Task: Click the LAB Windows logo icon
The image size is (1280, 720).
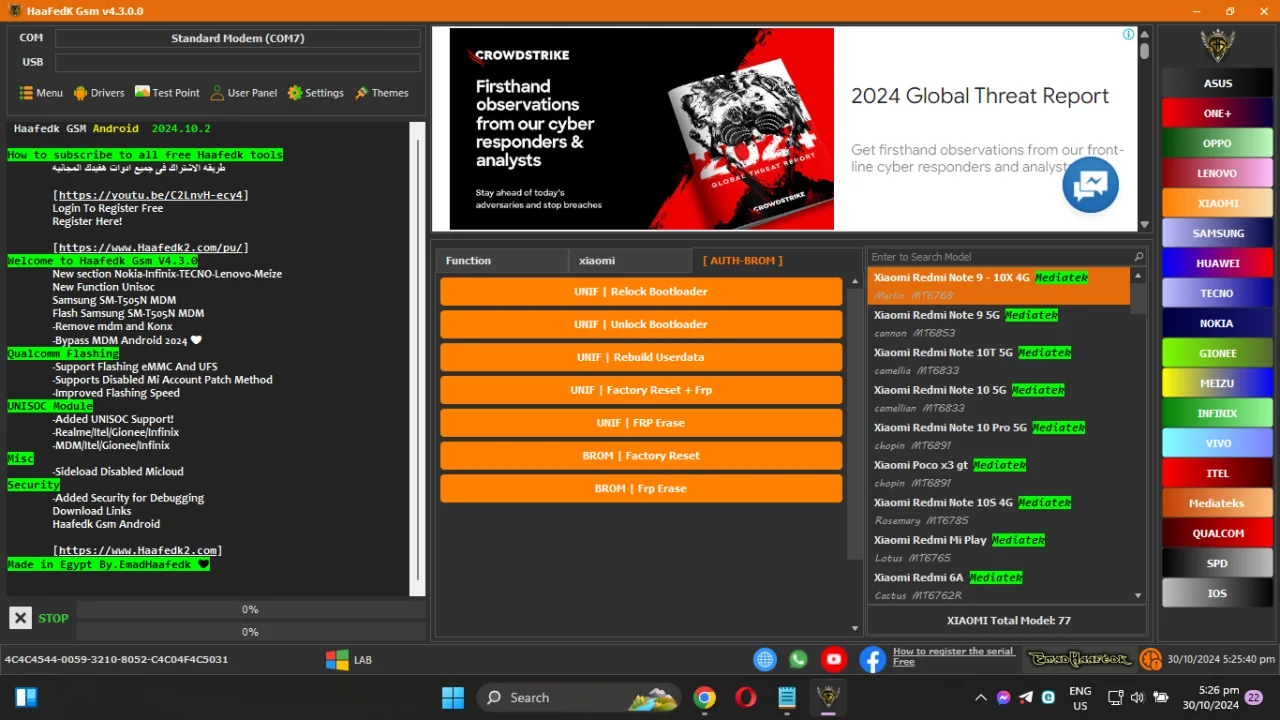Action: pyautogui.click(x=337, y=660)
